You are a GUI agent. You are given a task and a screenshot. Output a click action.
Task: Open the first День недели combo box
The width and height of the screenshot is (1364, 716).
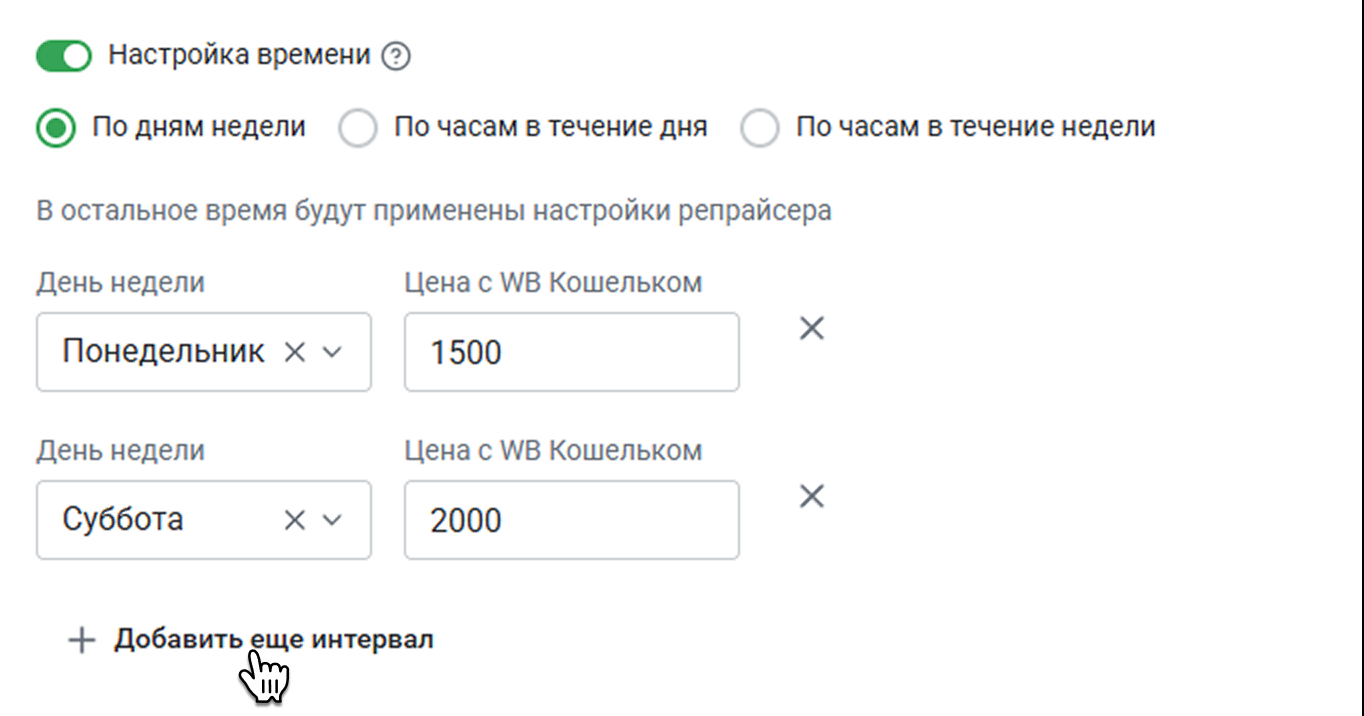[x=204, y=352]
